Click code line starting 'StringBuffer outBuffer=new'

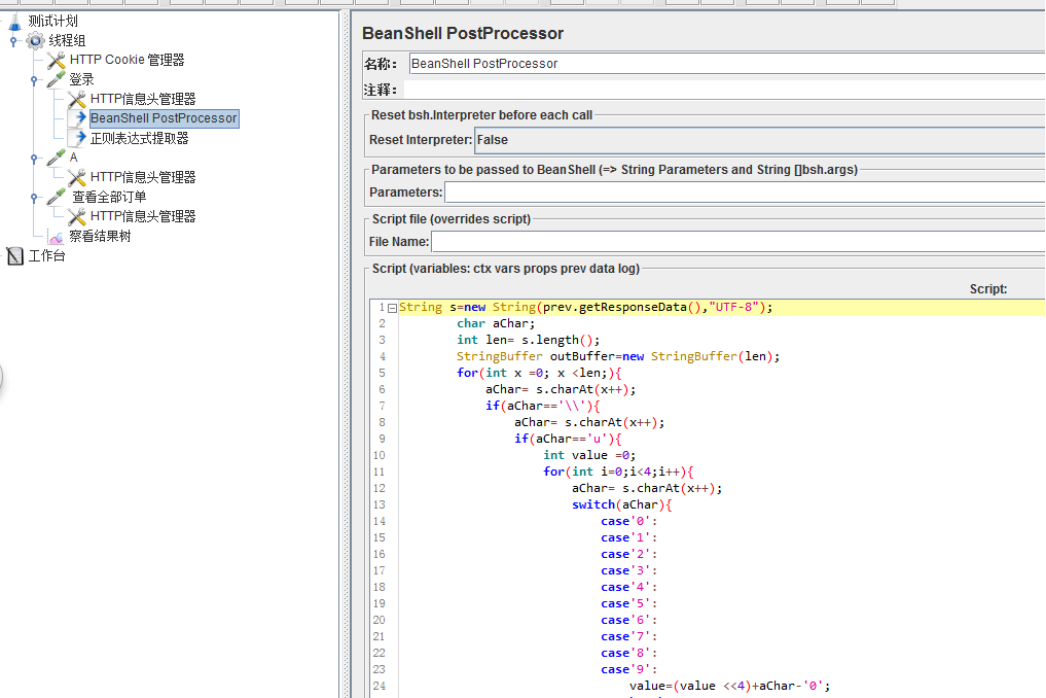[x=618, y=356]
